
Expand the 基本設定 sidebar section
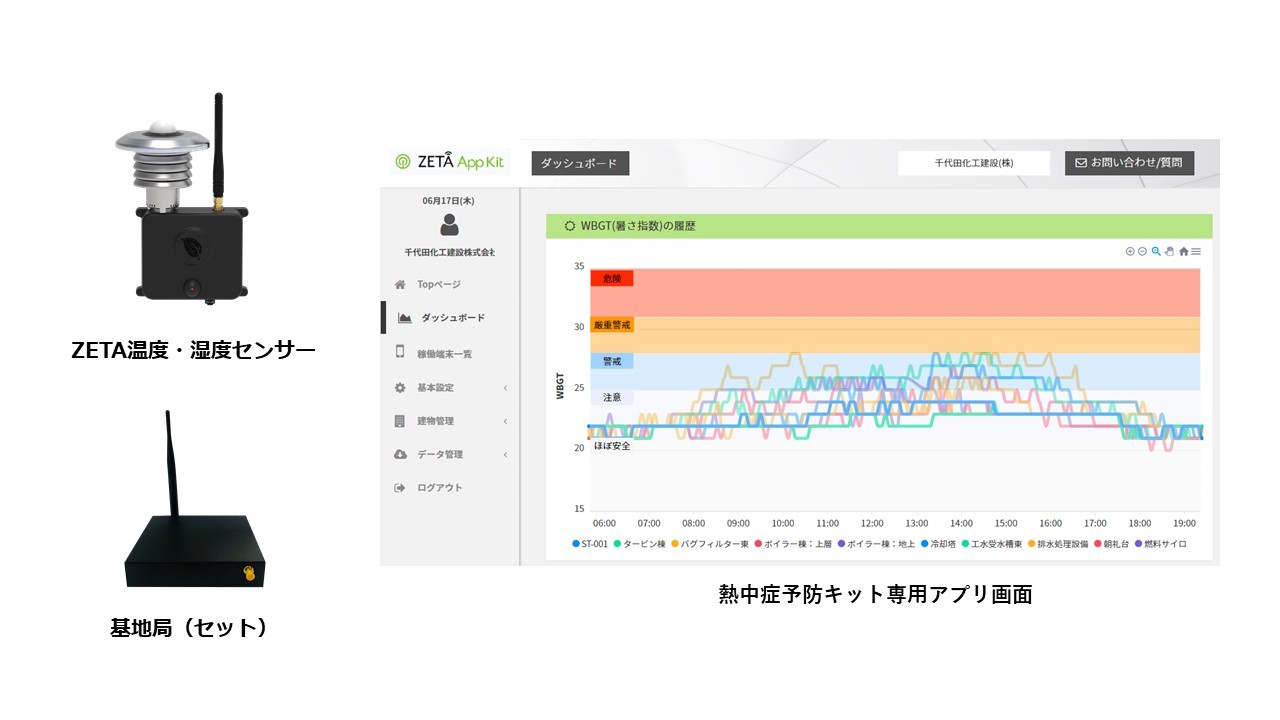point(451,387)
